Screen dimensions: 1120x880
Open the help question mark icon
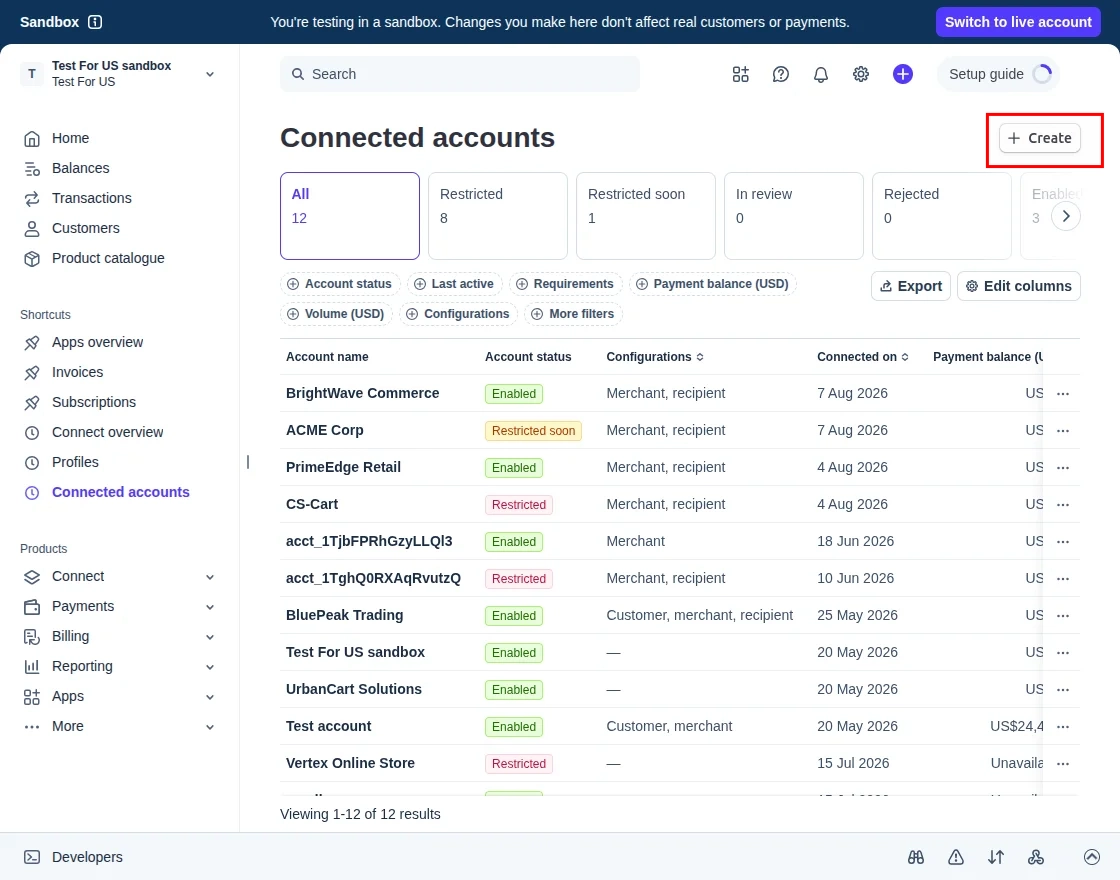(781, 74)
